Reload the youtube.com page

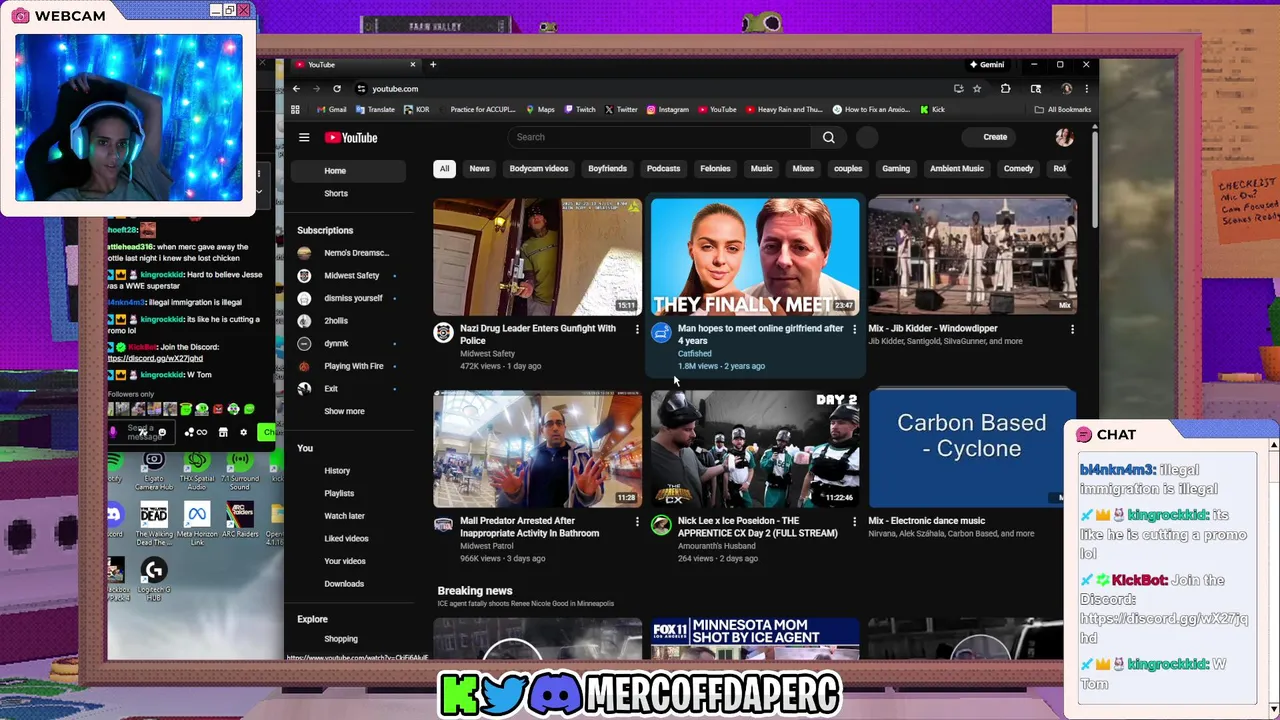tap(337, 89)
